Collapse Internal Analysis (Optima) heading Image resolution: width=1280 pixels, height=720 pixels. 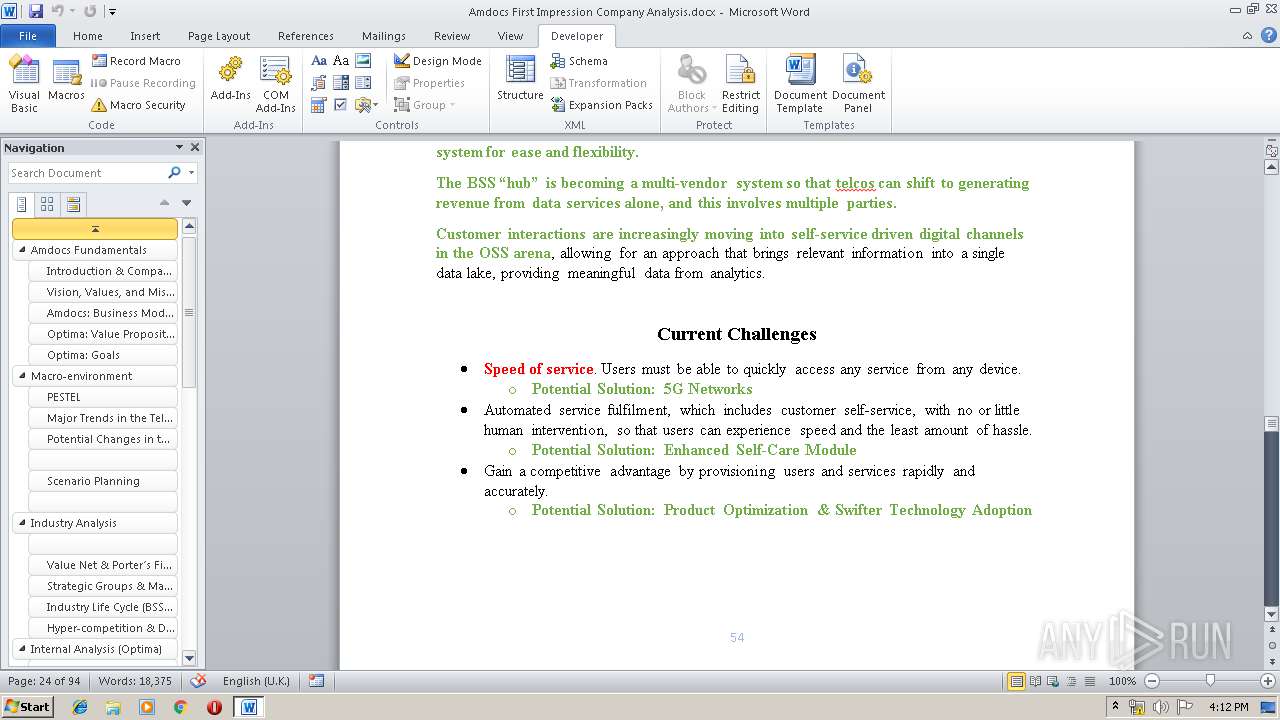tap(22, 649)
